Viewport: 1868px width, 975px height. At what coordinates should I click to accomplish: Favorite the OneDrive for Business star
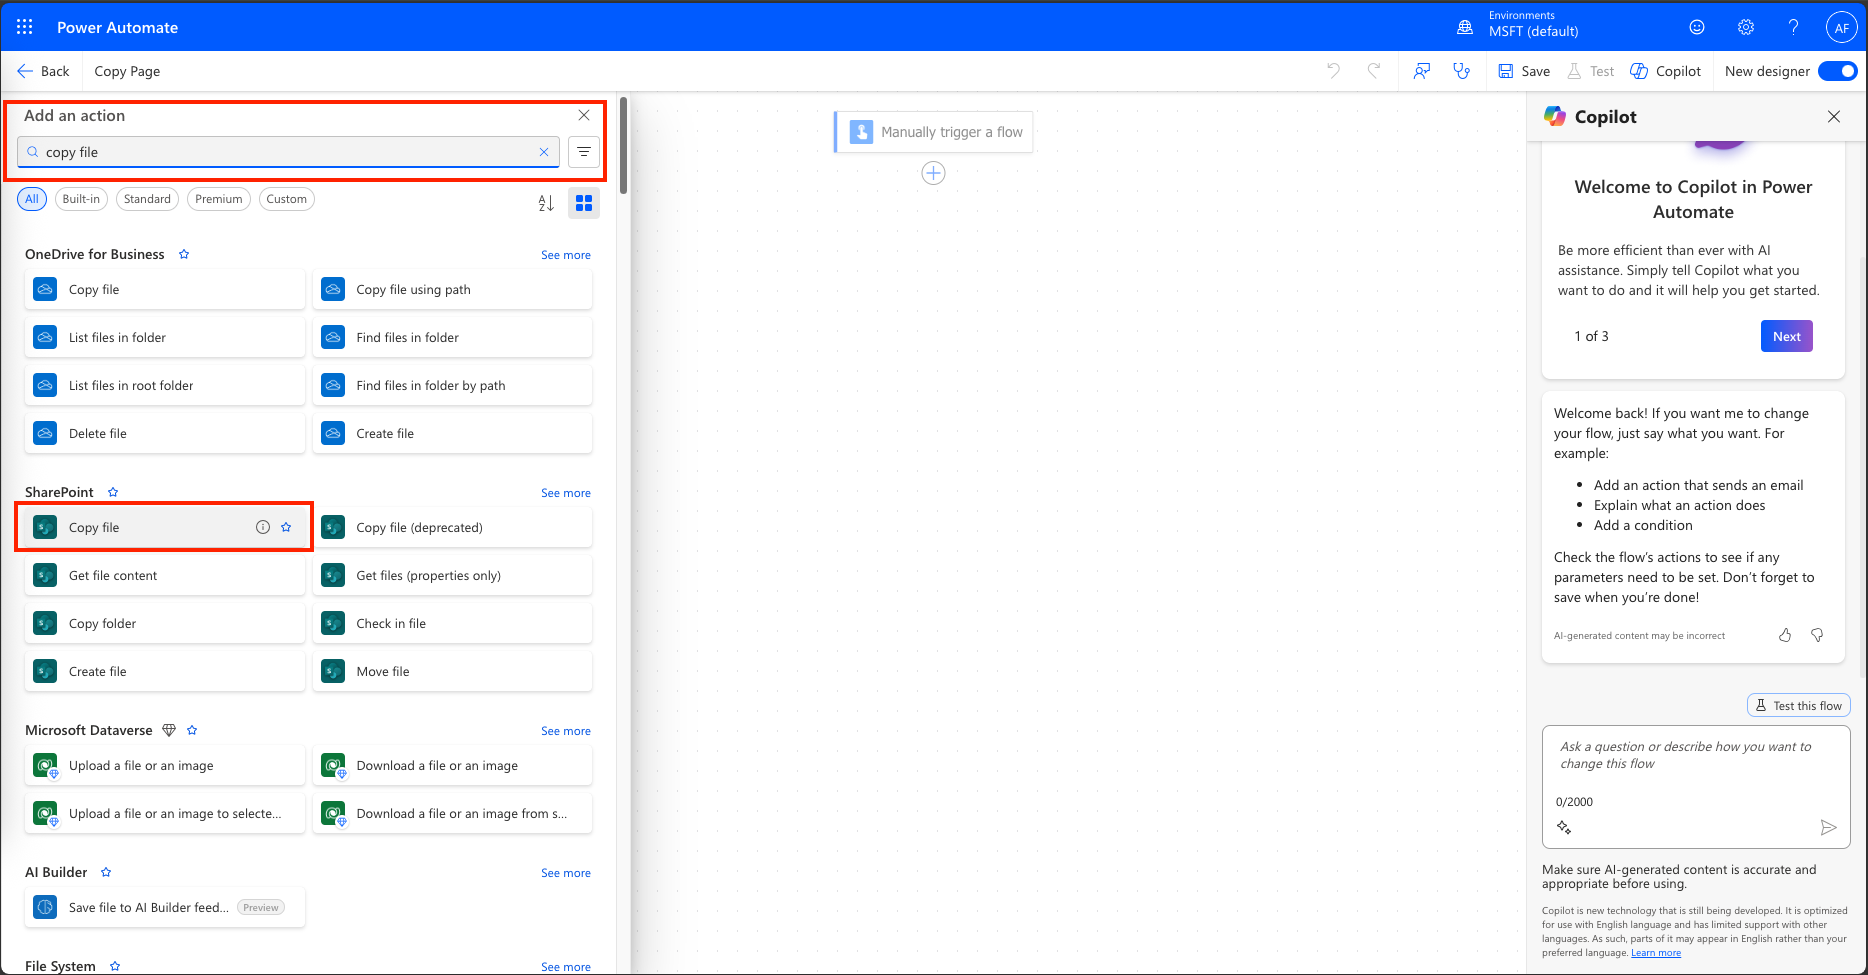[x=184, y=254]
